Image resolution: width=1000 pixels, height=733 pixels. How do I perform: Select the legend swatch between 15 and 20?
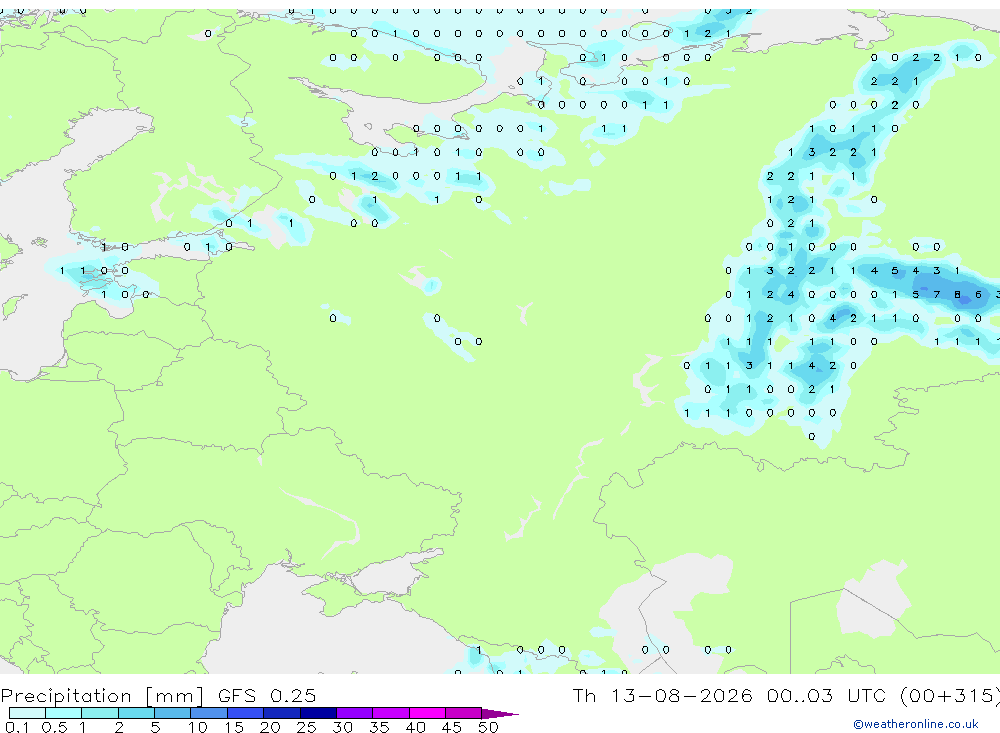coord(246,713)
